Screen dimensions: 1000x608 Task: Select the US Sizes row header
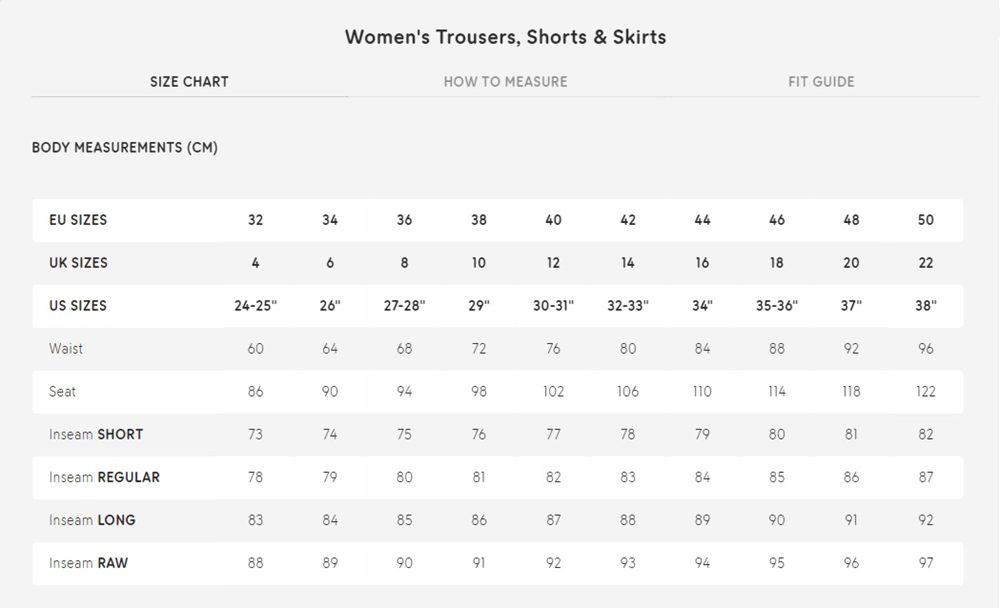[x=78, y=306]
